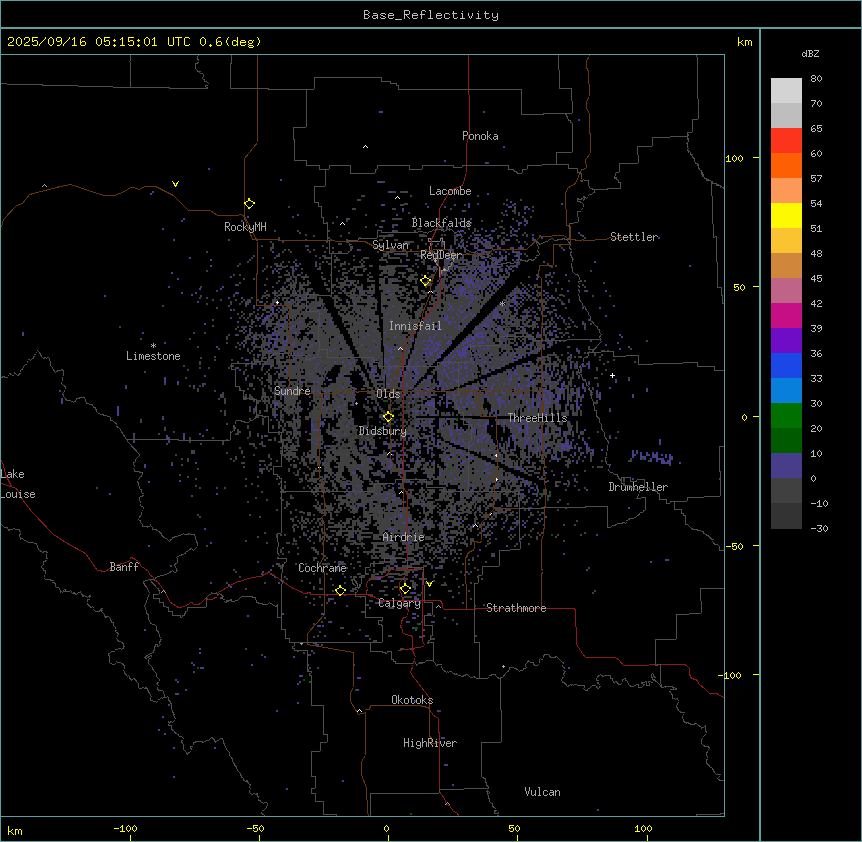Select the Drumheller label
The height and width of the screenshot is (842, 862).
(638, 487)
